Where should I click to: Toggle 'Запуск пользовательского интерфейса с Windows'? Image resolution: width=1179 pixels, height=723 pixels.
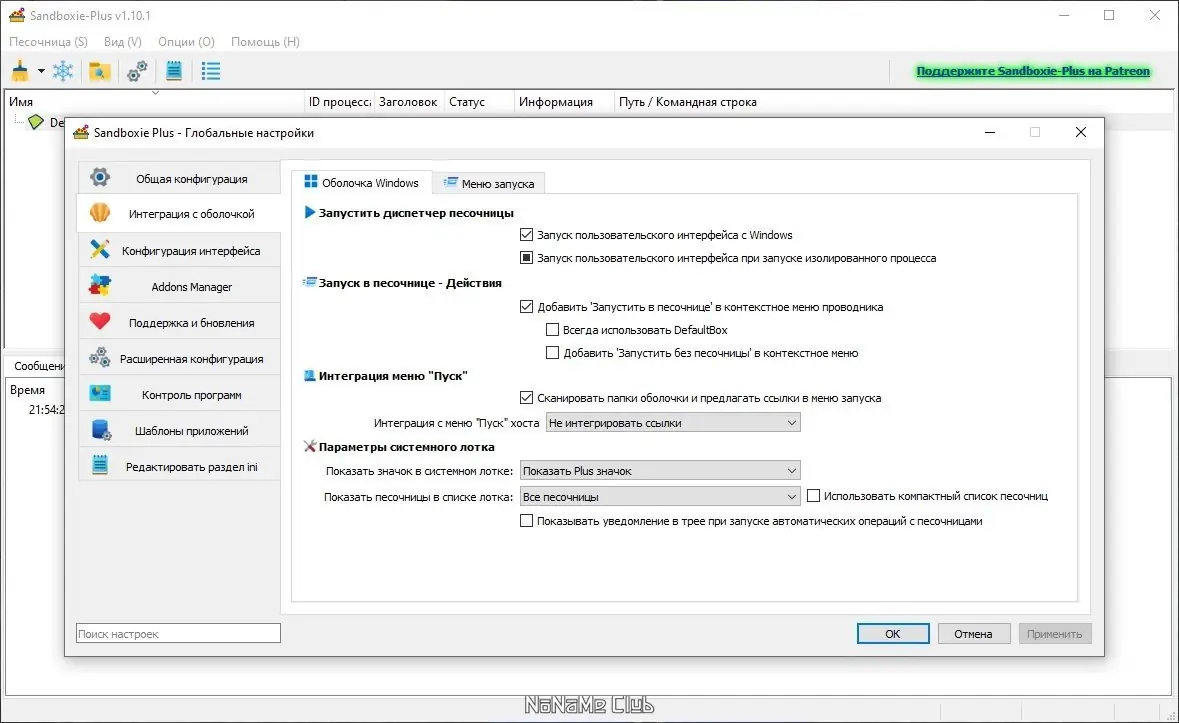point(527,234)
